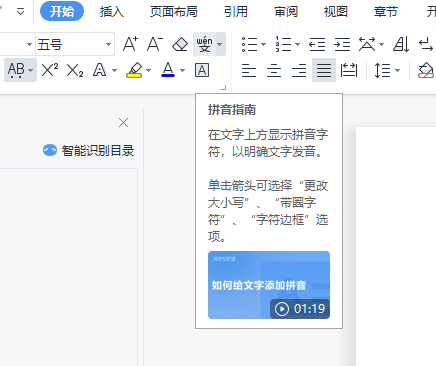The width and height of the screenshot is (436, 366).
Task: Play 如何给文字添加拼音 tutorial video
Action: pos(269,285)
